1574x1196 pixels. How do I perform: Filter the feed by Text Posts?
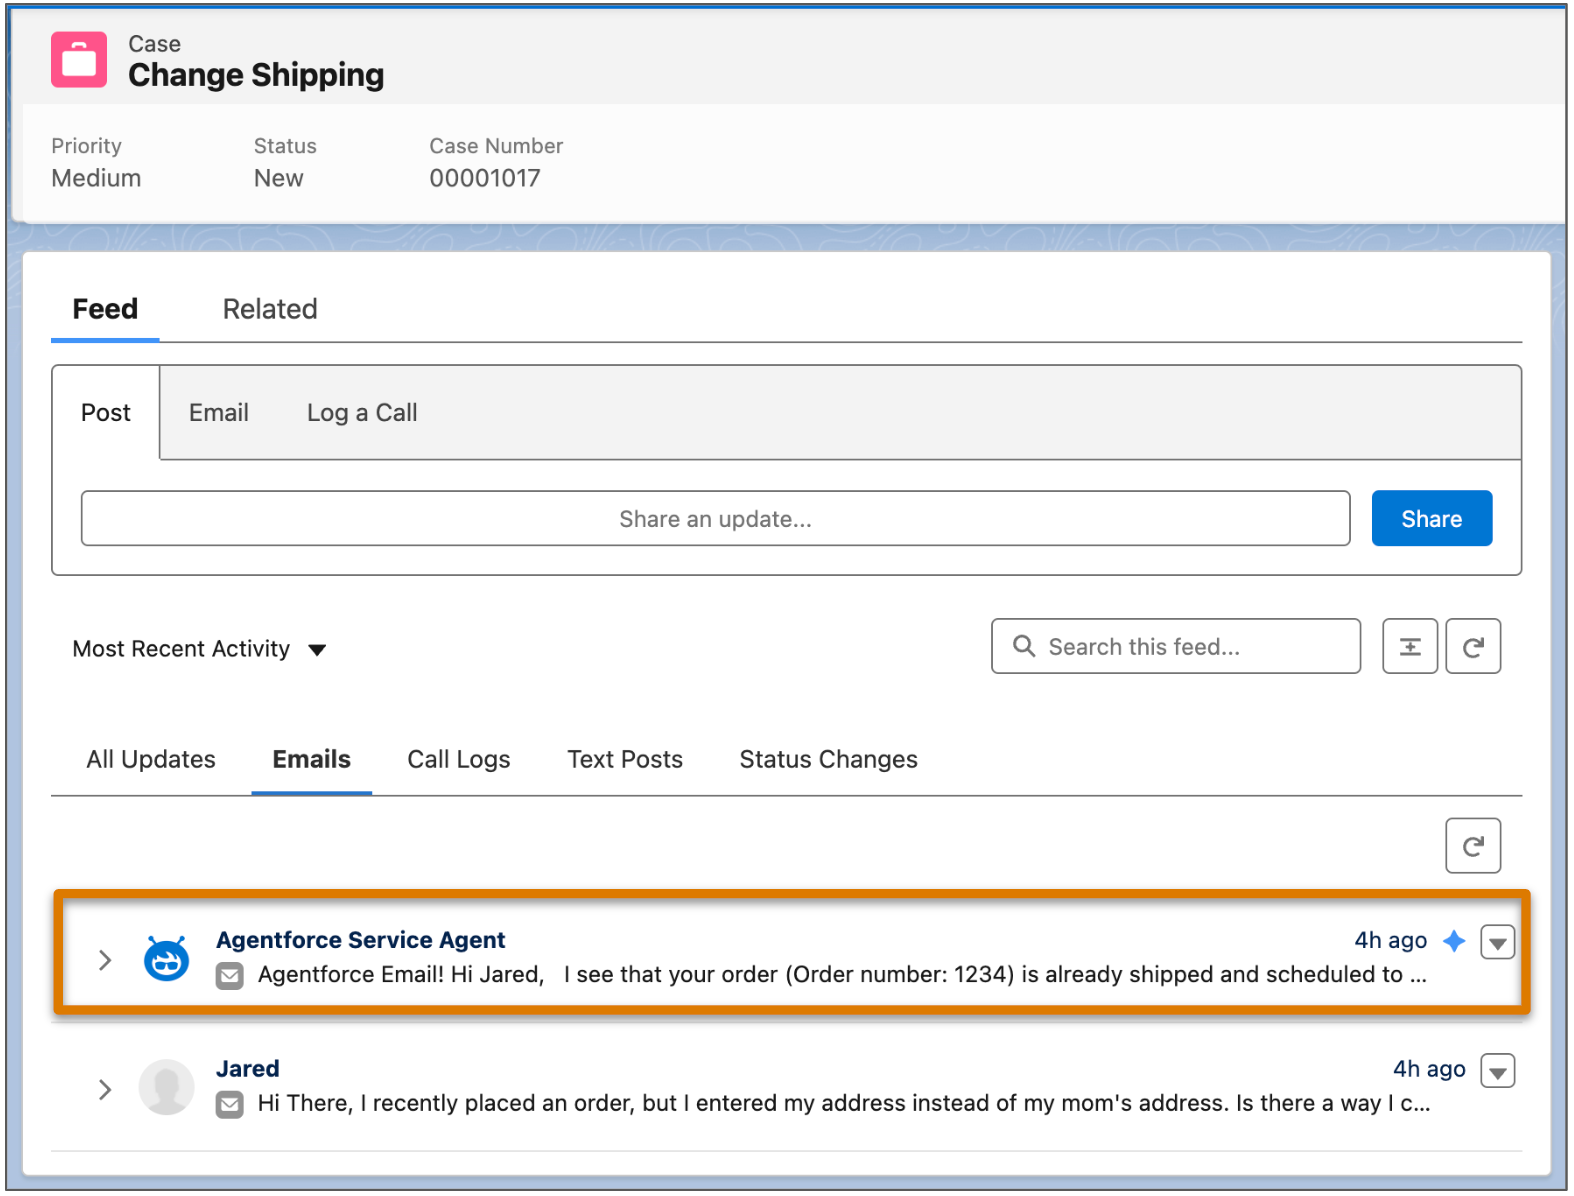pos(625,760)
